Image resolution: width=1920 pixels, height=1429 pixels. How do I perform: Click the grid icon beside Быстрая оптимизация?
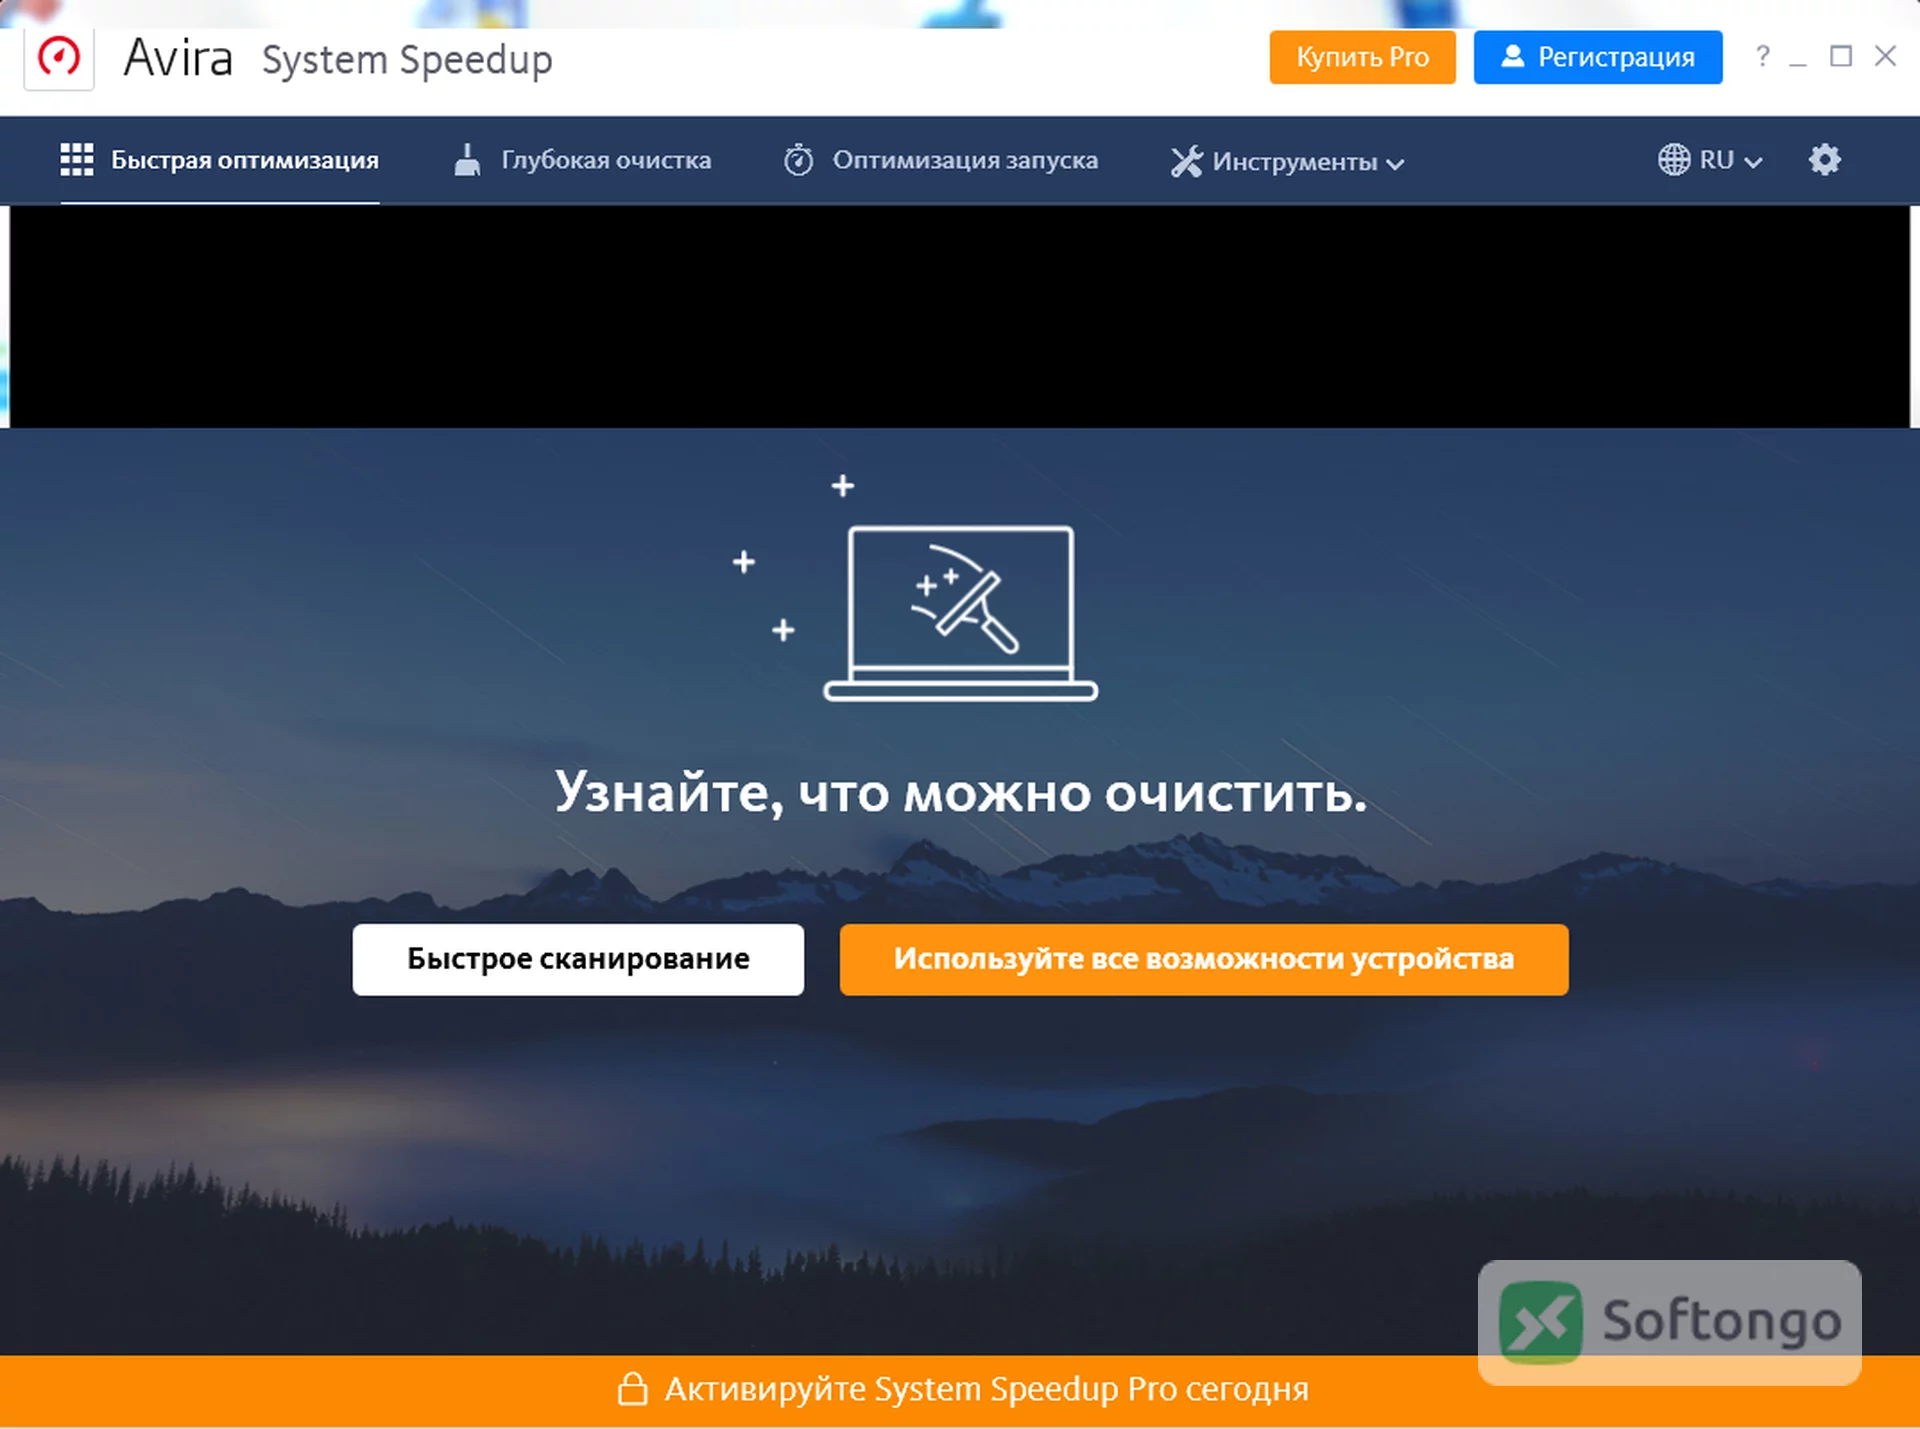click(x=77, y=160)
